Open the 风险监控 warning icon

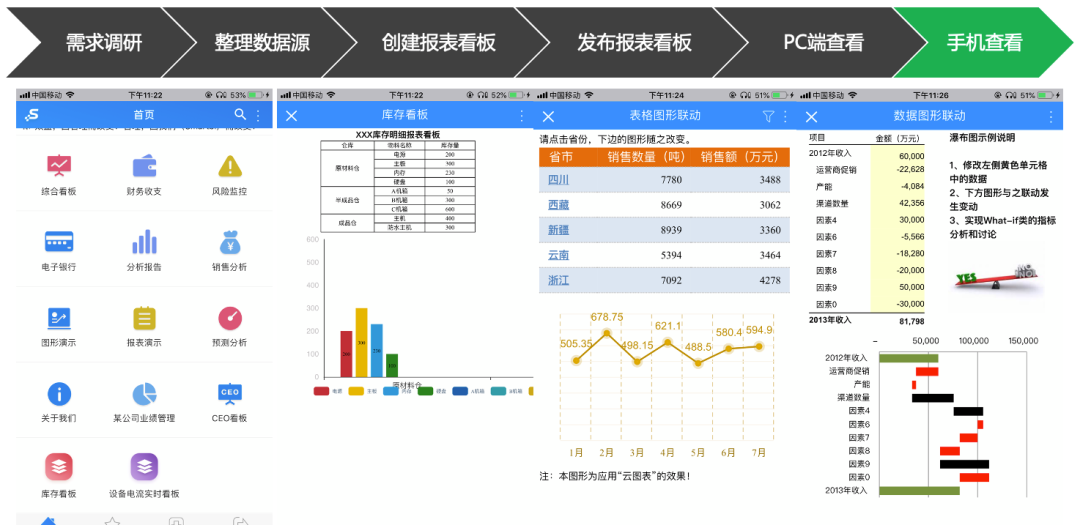[x=229, y=166]
